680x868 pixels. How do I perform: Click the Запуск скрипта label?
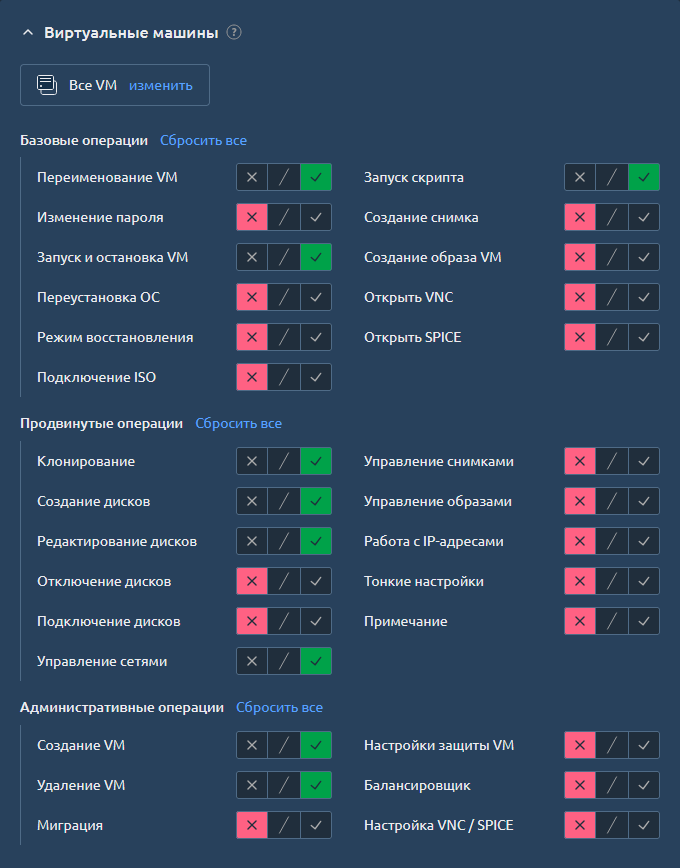tap(414, 178)
